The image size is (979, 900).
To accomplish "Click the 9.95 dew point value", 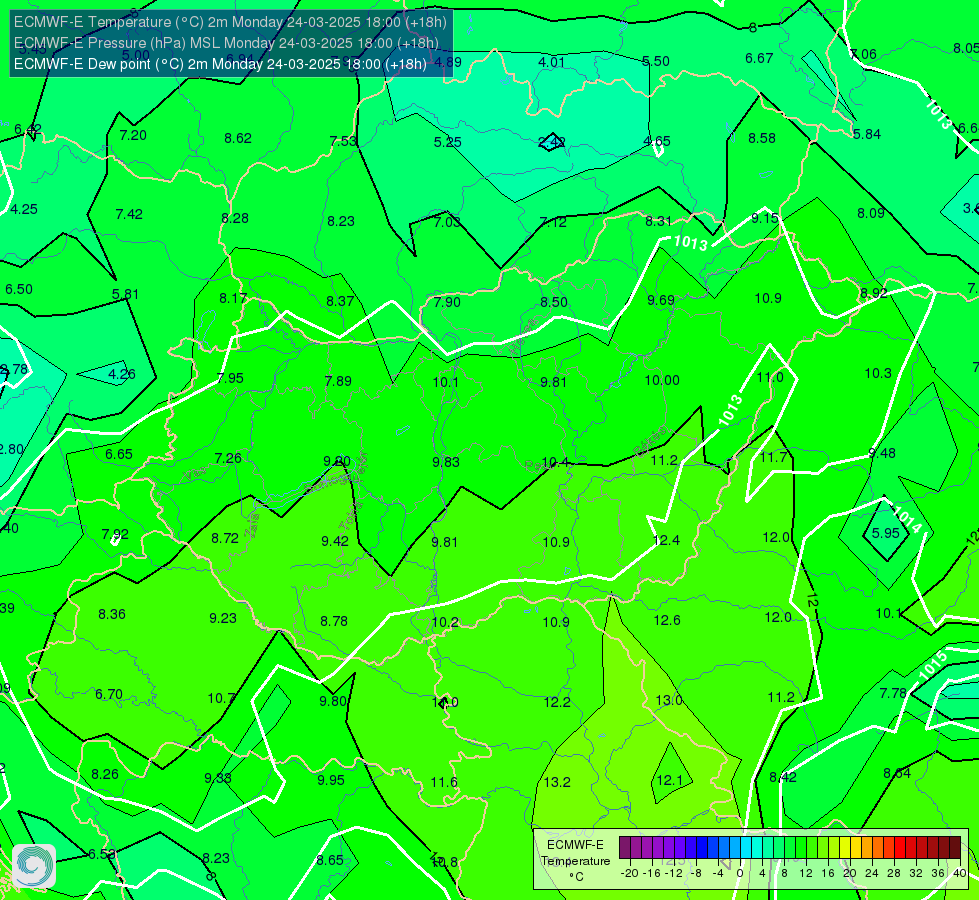I will (331, 780).
